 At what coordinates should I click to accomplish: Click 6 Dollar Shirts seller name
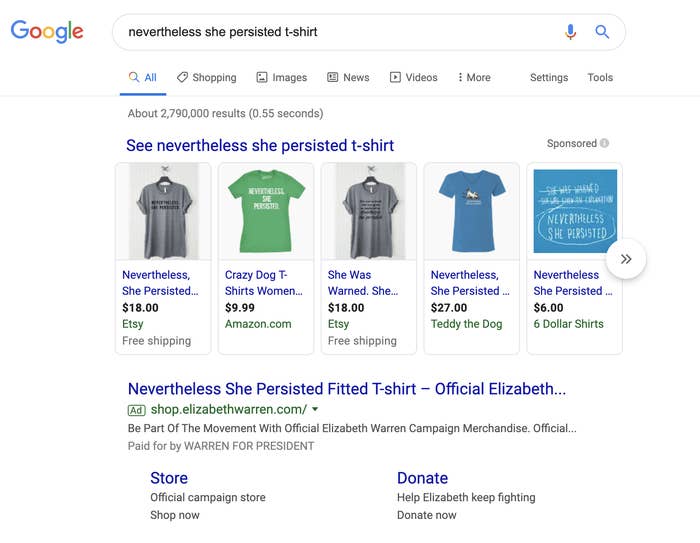tap(568, 324)
